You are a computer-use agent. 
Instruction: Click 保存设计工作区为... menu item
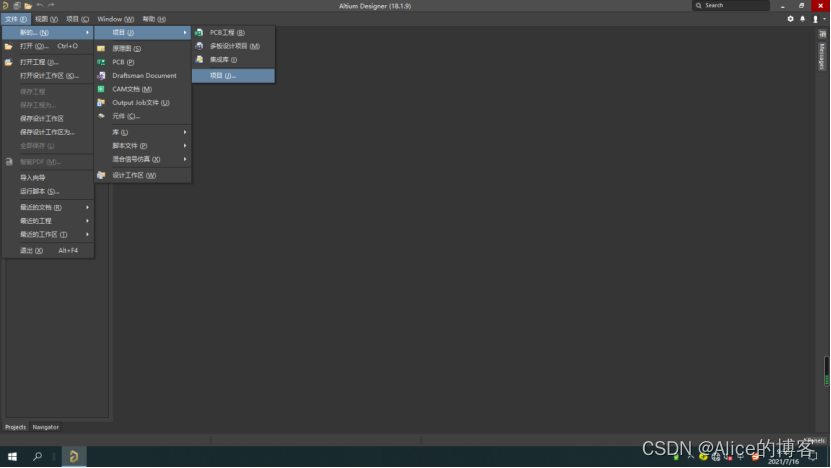(x=48, y=132)
